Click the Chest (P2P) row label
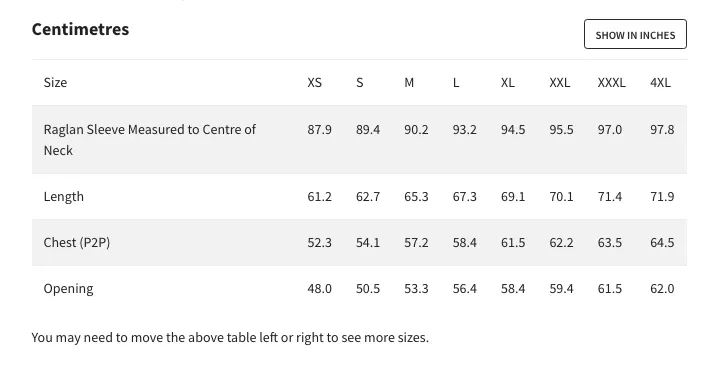Screen dimensions: 701x368 tap(76, 242)
